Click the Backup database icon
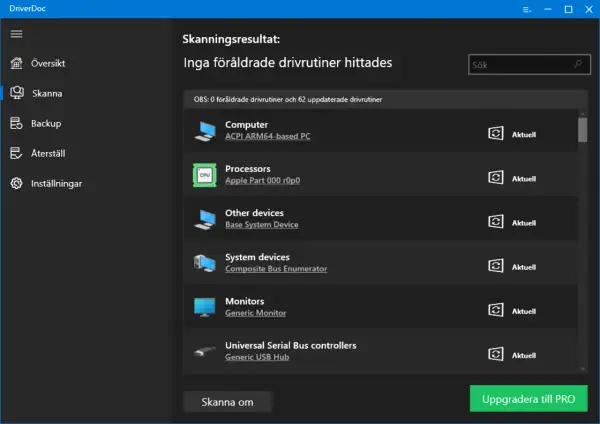This screenshot has height=424, width=600. [16, 123]
